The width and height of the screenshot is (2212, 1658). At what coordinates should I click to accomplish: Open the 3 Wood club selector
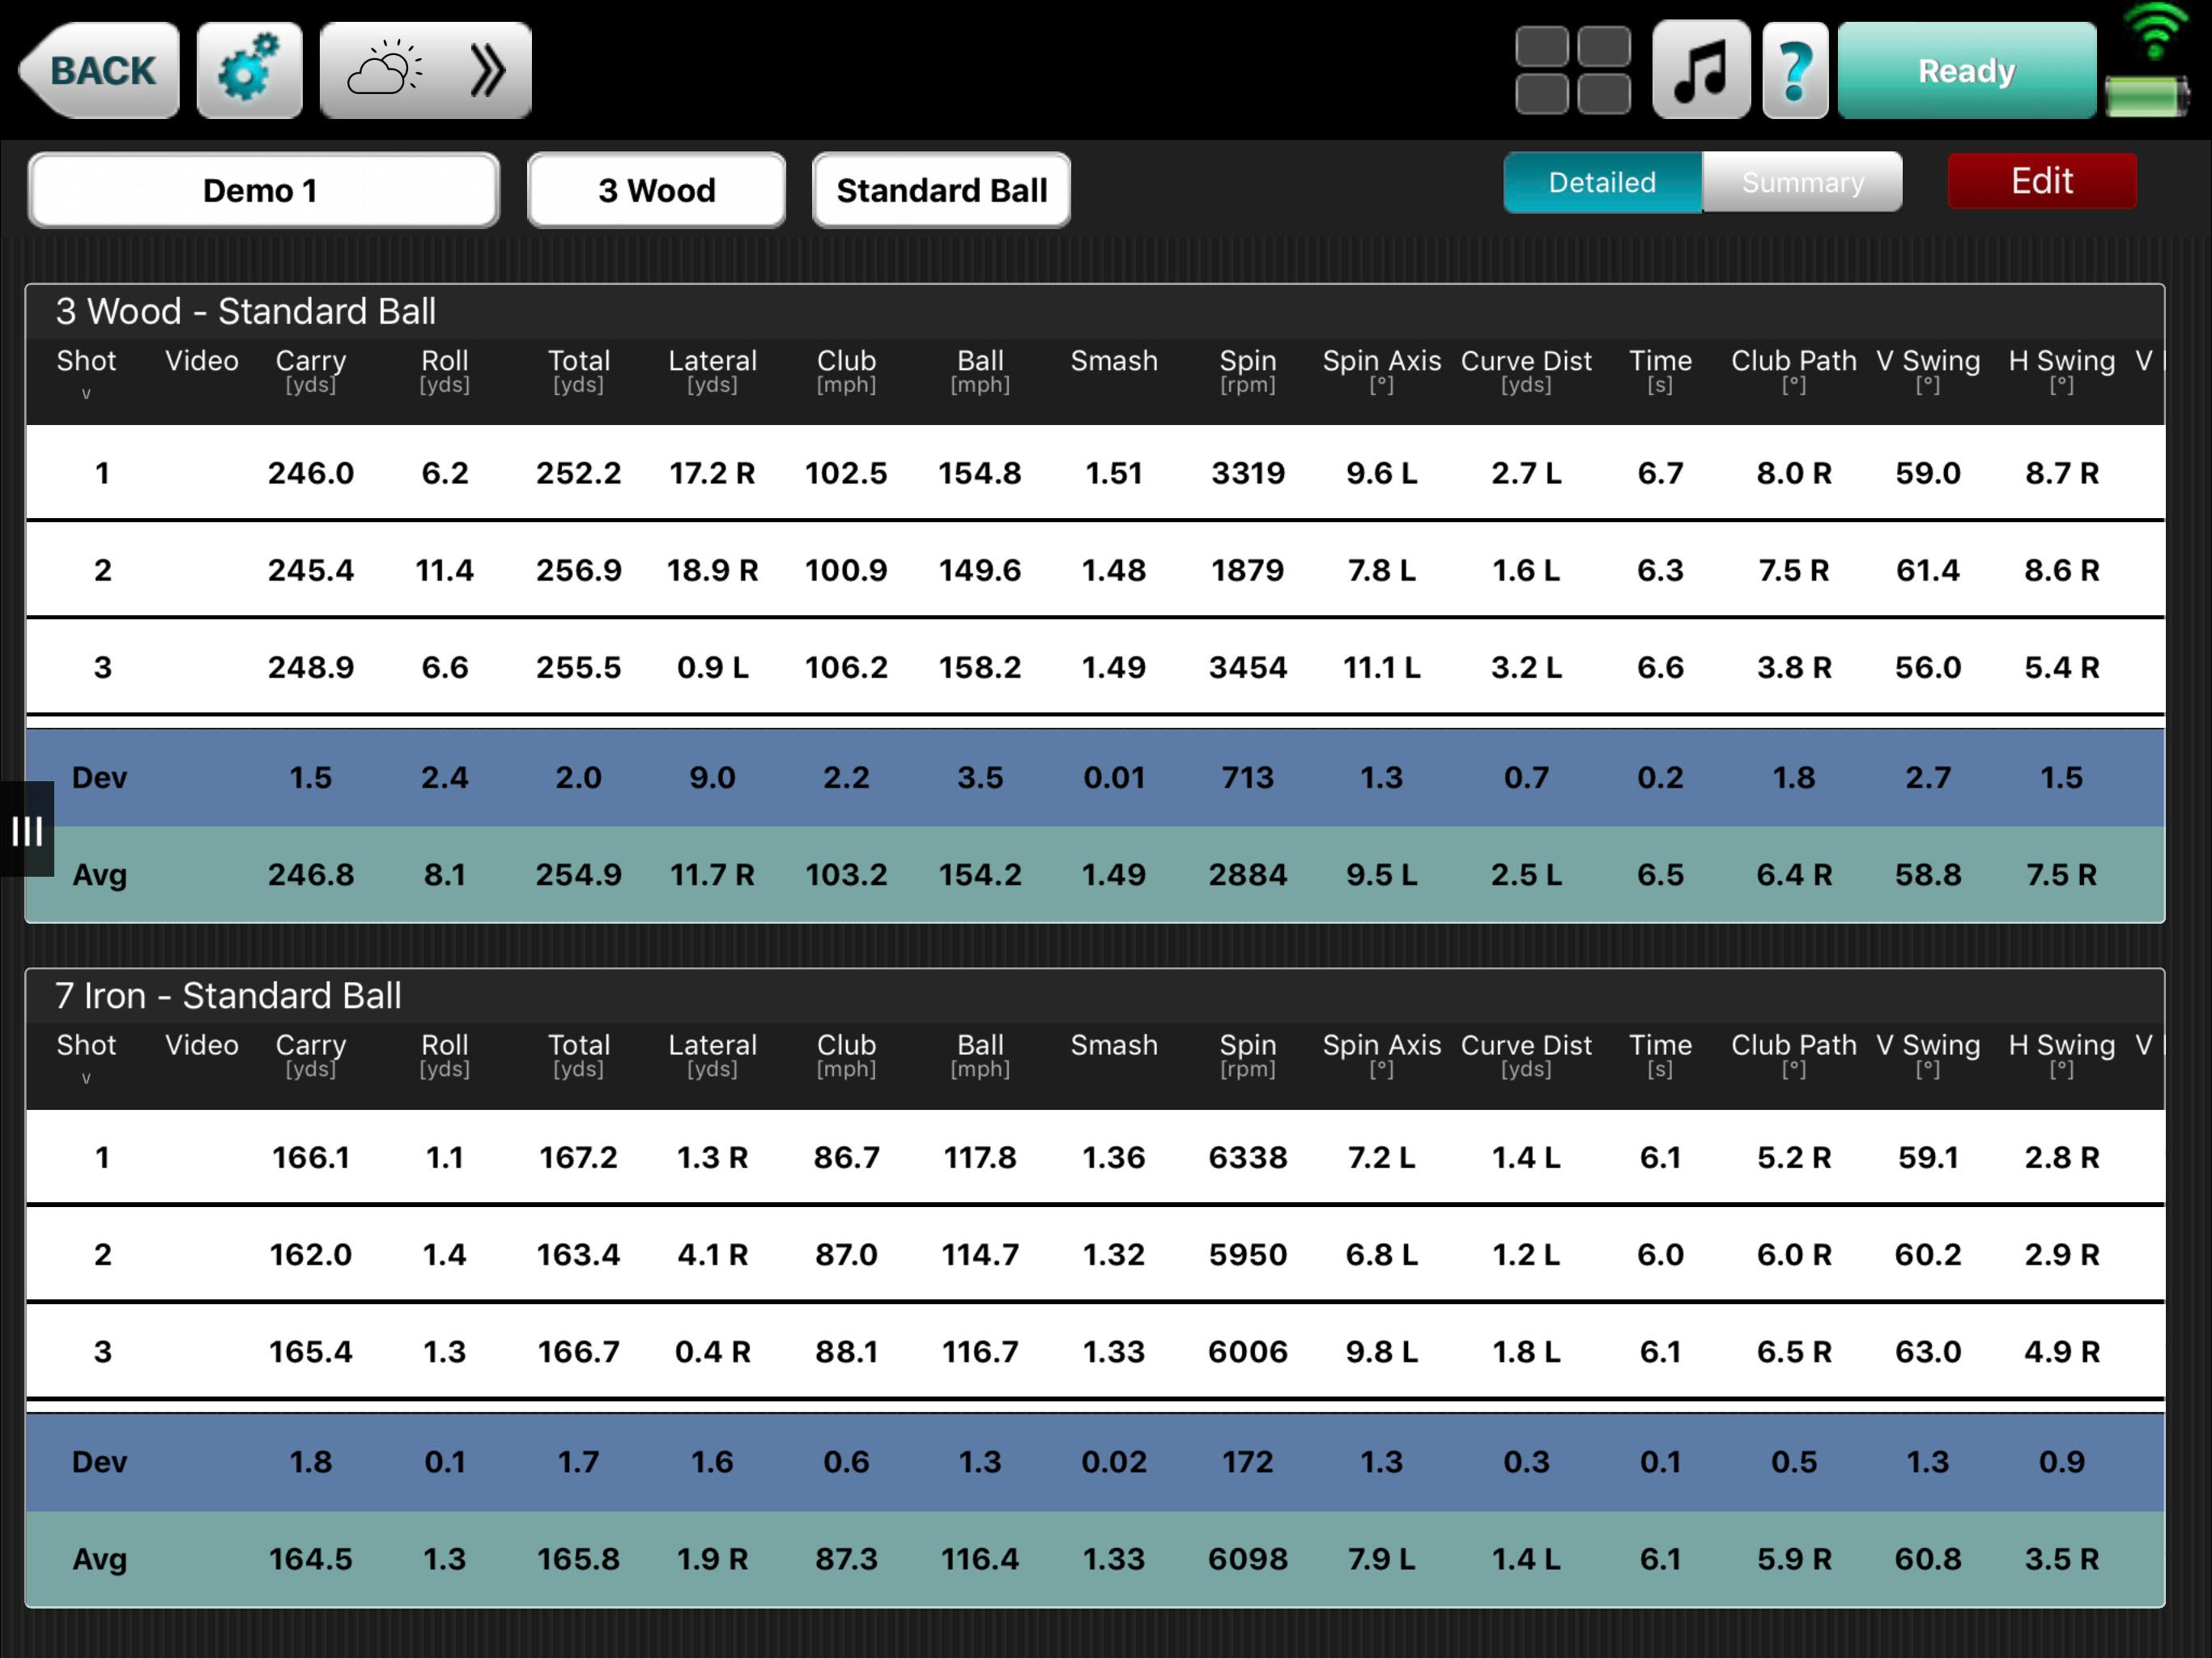pos(656,190)
